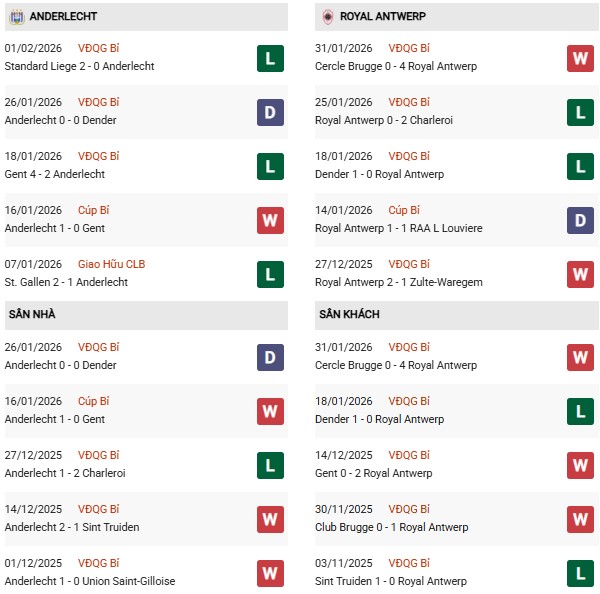Select the SÂN NHÀ section header

pos(32,314)
